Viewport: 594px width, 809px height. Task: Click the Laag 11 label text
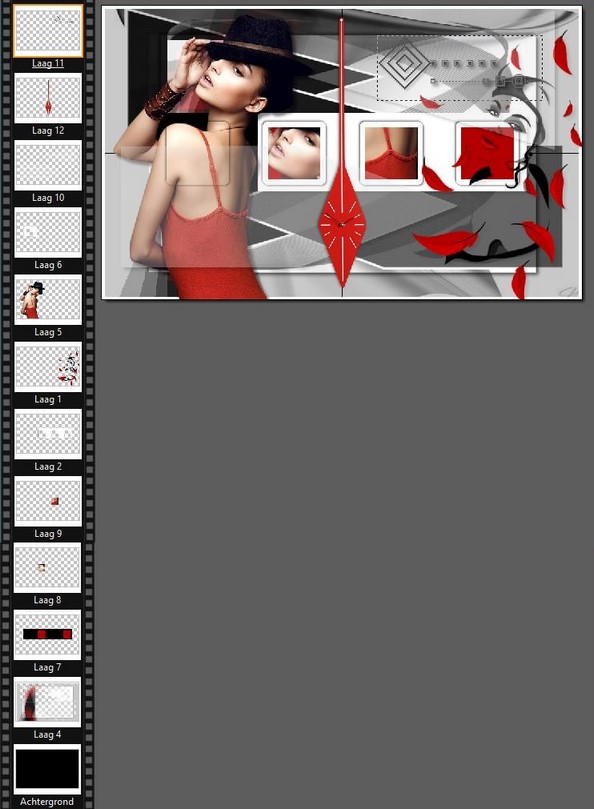click(x=48, y=63)
